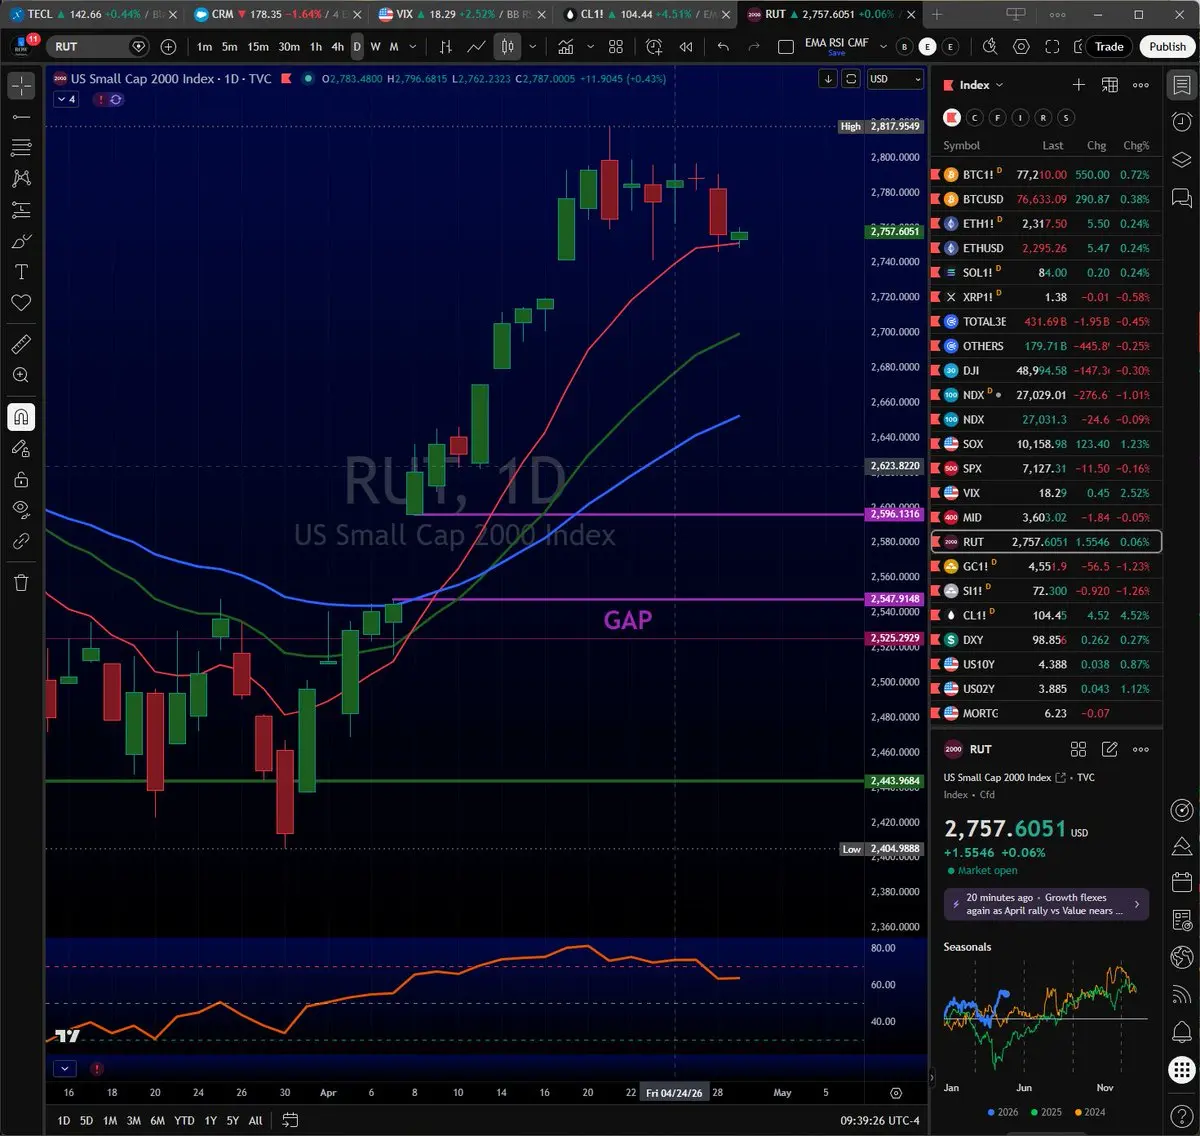The width and height of the screenshot is (1200, 1136).
Task: Open the alerts panel in right sidebar
Action: pos(1181,122)
